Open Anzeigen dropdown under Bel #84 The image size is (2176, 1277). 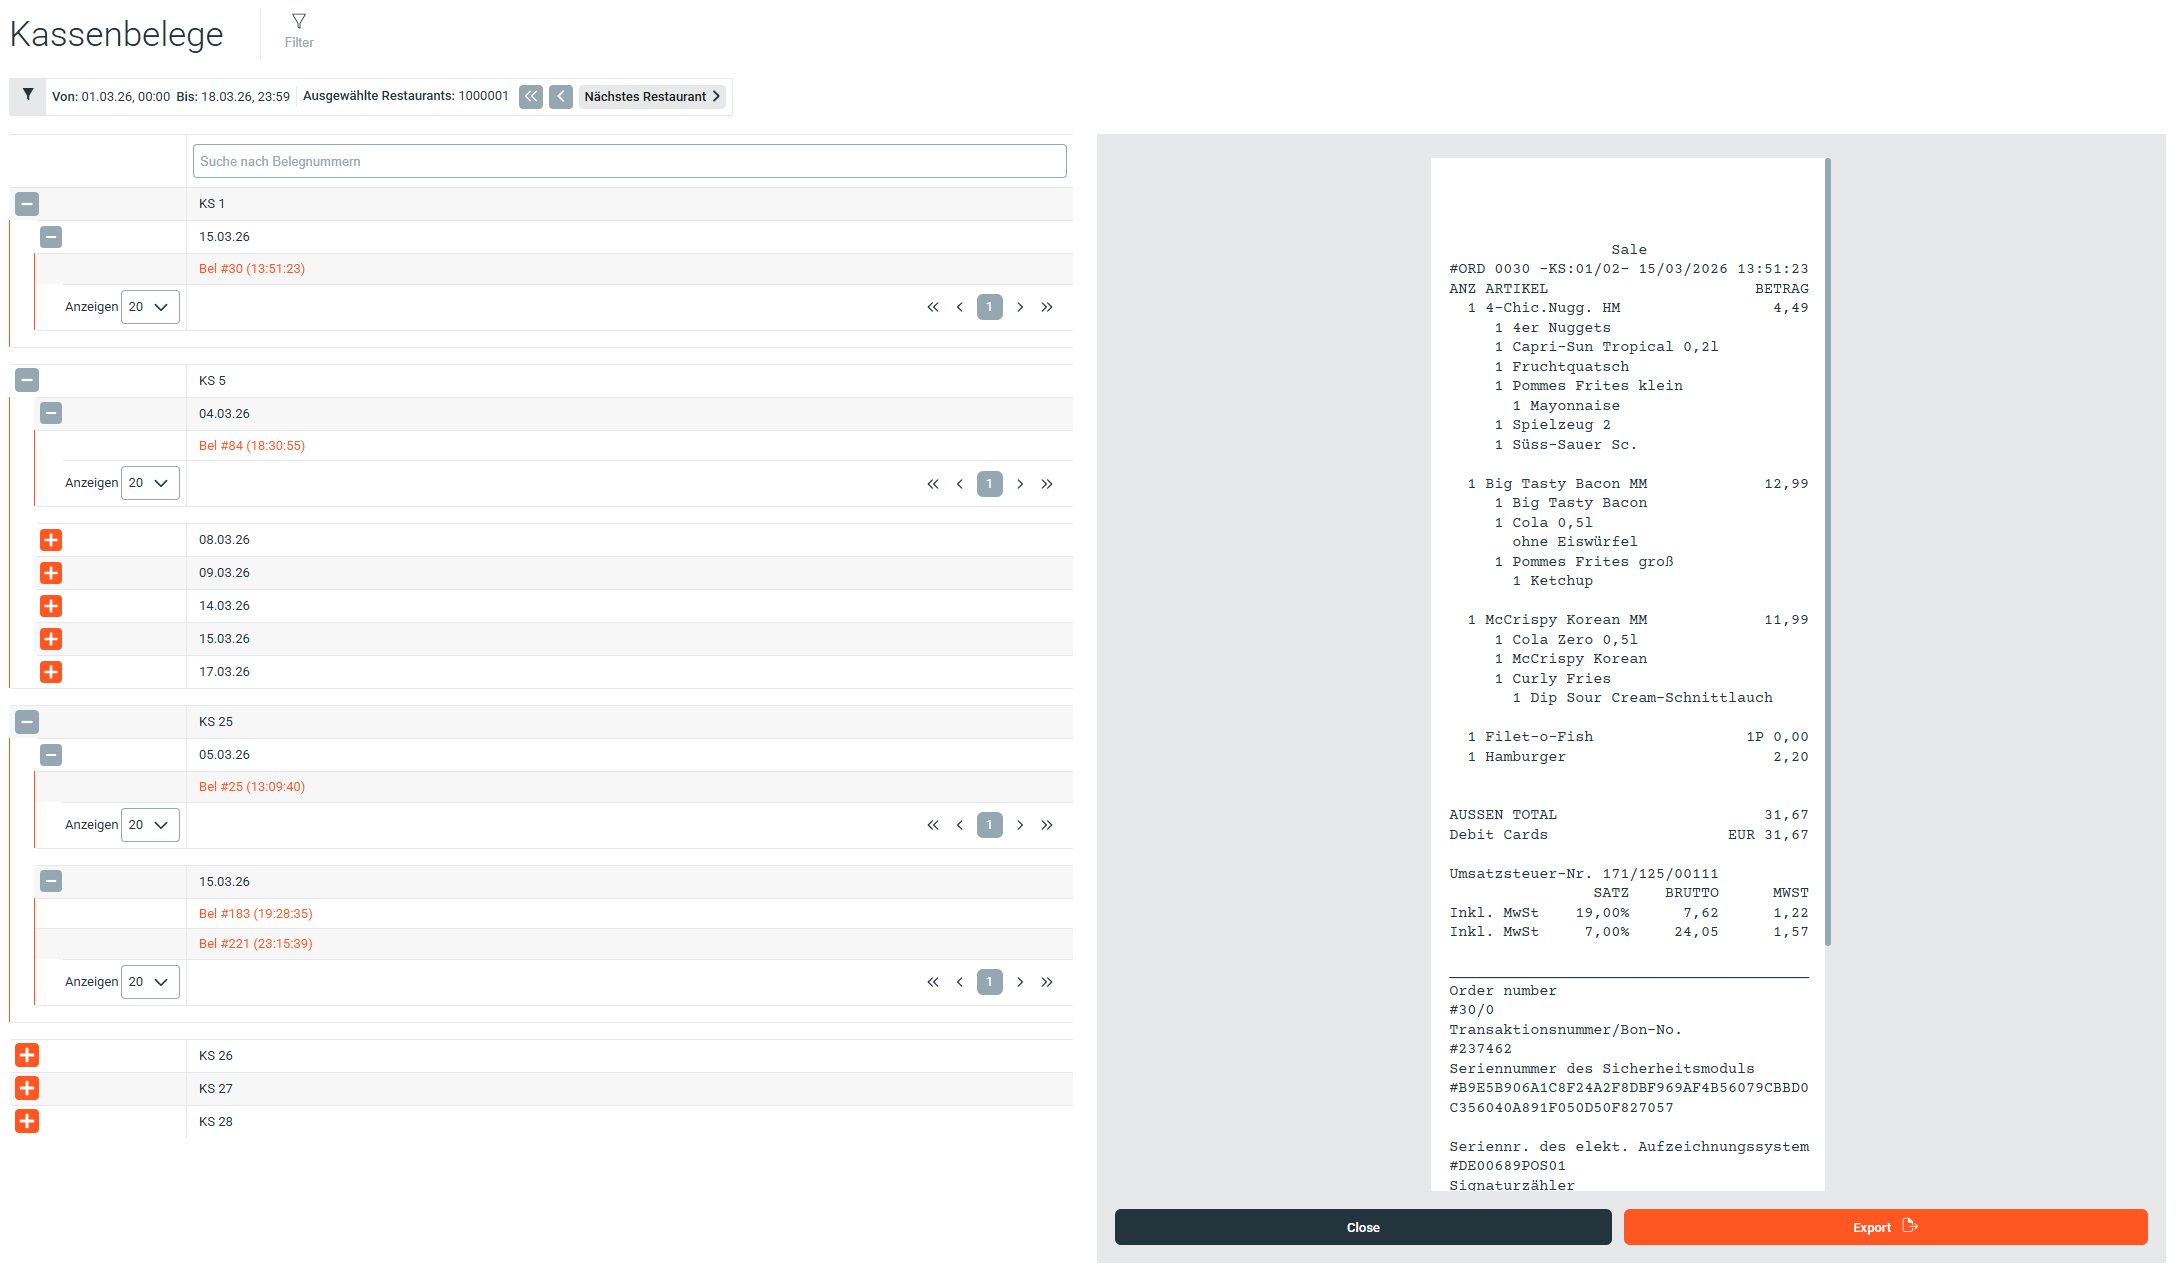[x=150, y=483]
